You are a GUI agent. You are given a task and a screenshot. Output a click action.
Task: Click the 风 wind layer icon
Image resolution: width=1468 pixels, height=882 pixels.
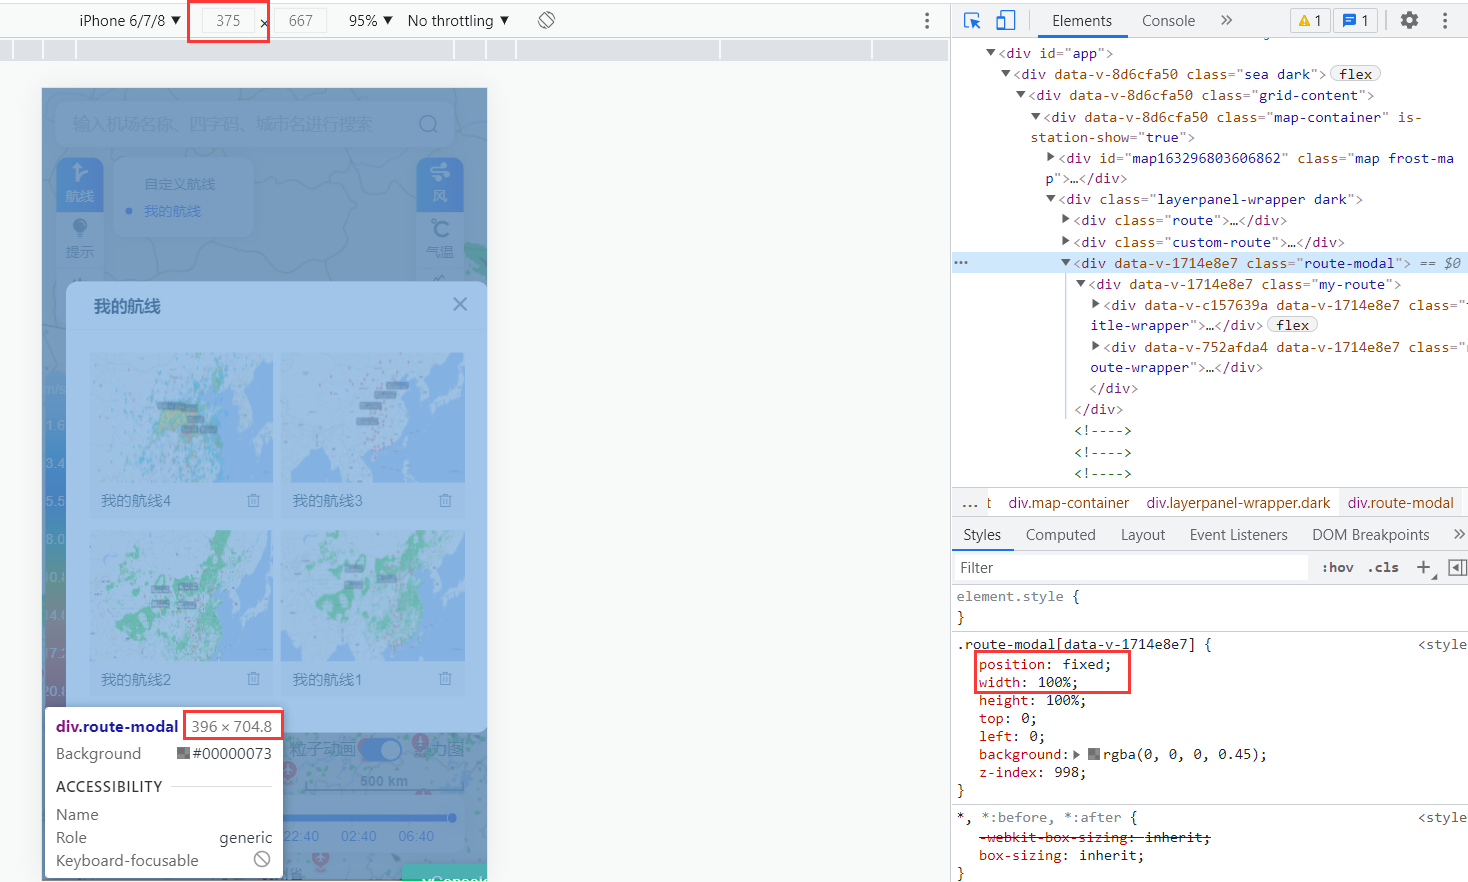(x=440, y=183)
